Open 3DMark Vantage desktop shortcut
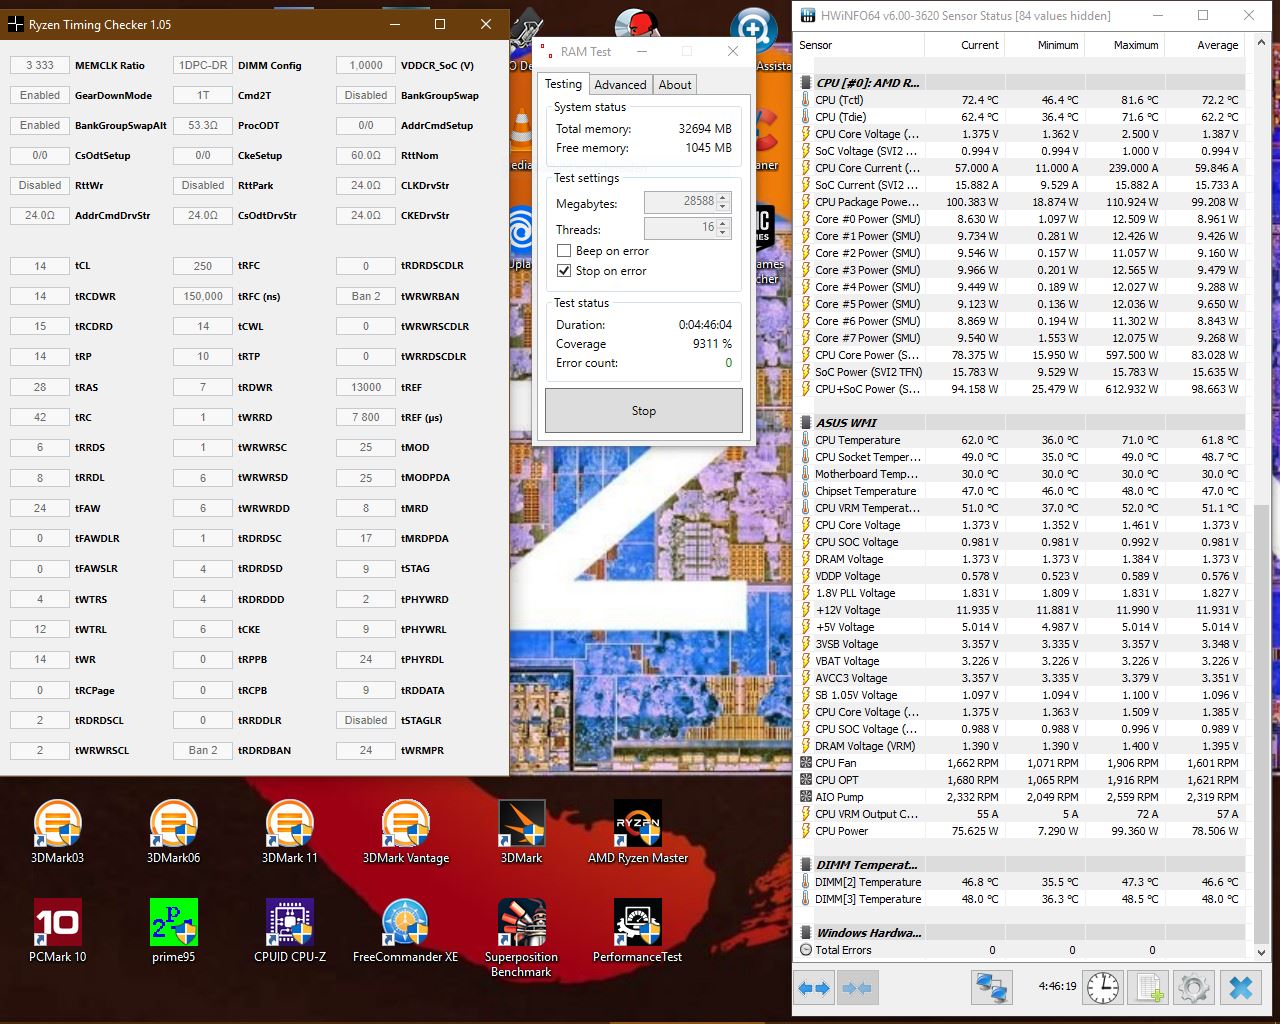Viewport: 1280px width, 1024px height. pyautogui.click(x=406, y=831)
